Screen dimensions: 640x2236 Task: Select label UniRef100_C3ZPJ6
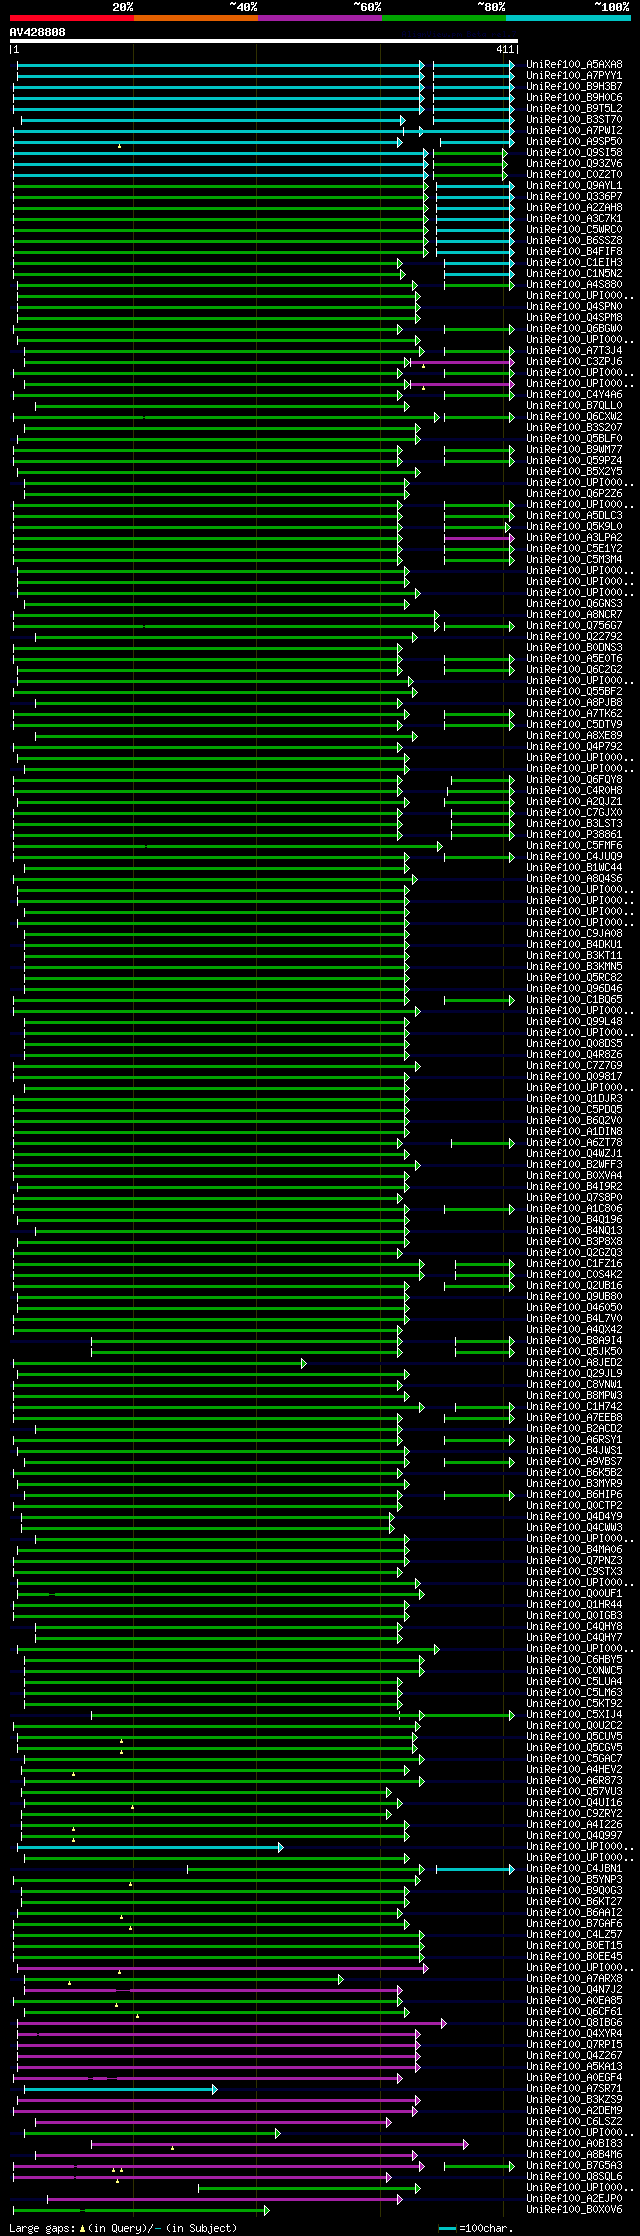coord(574,361)
